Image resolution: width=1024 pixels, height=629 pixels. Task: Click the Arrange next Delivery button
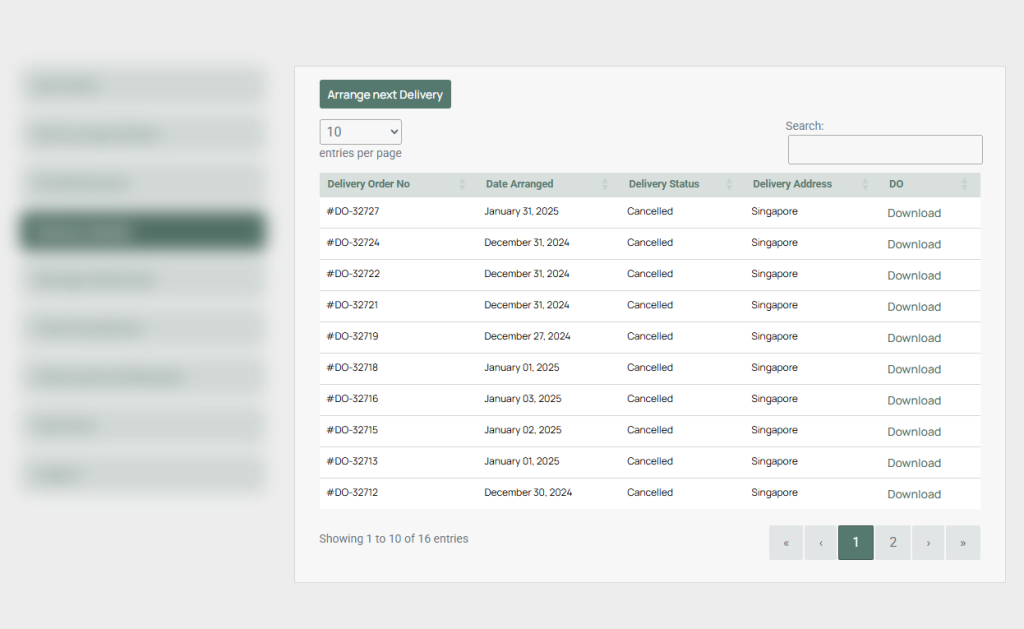point(385,94)
